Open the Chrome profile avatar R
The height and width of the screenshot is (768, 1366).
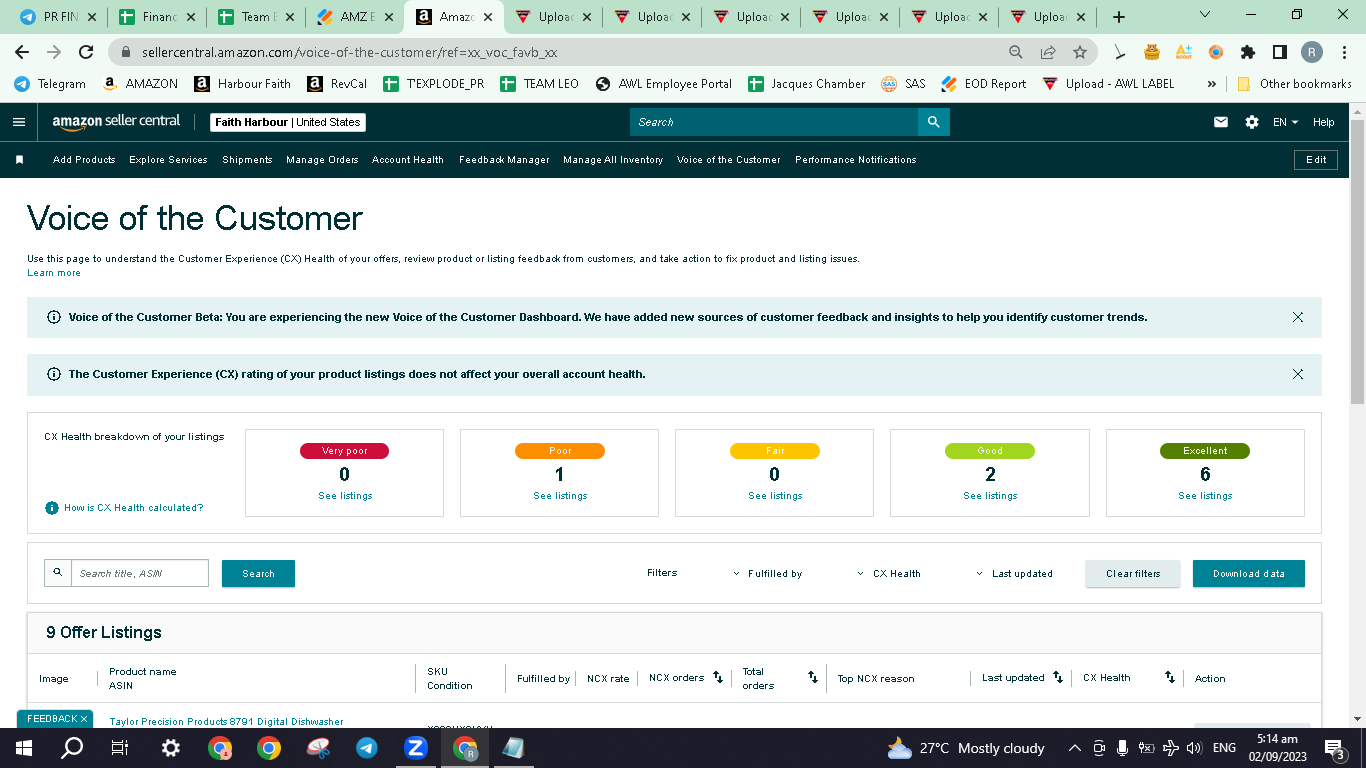[1312, 52]
